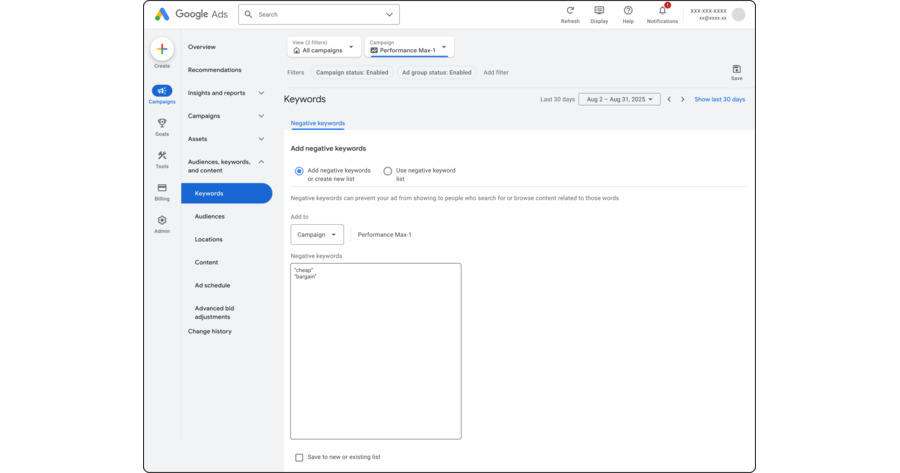This screenshot has width=900, height=473.
Task: Click the account avatar circle
Action: (739, 14)
